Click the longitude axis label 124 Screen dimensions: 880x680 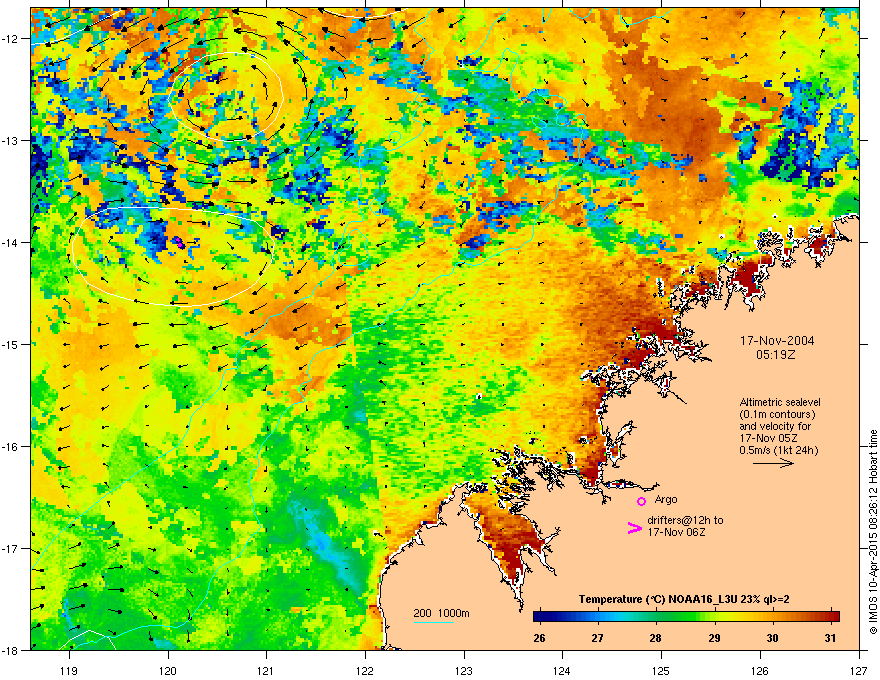tap(562, 670)
